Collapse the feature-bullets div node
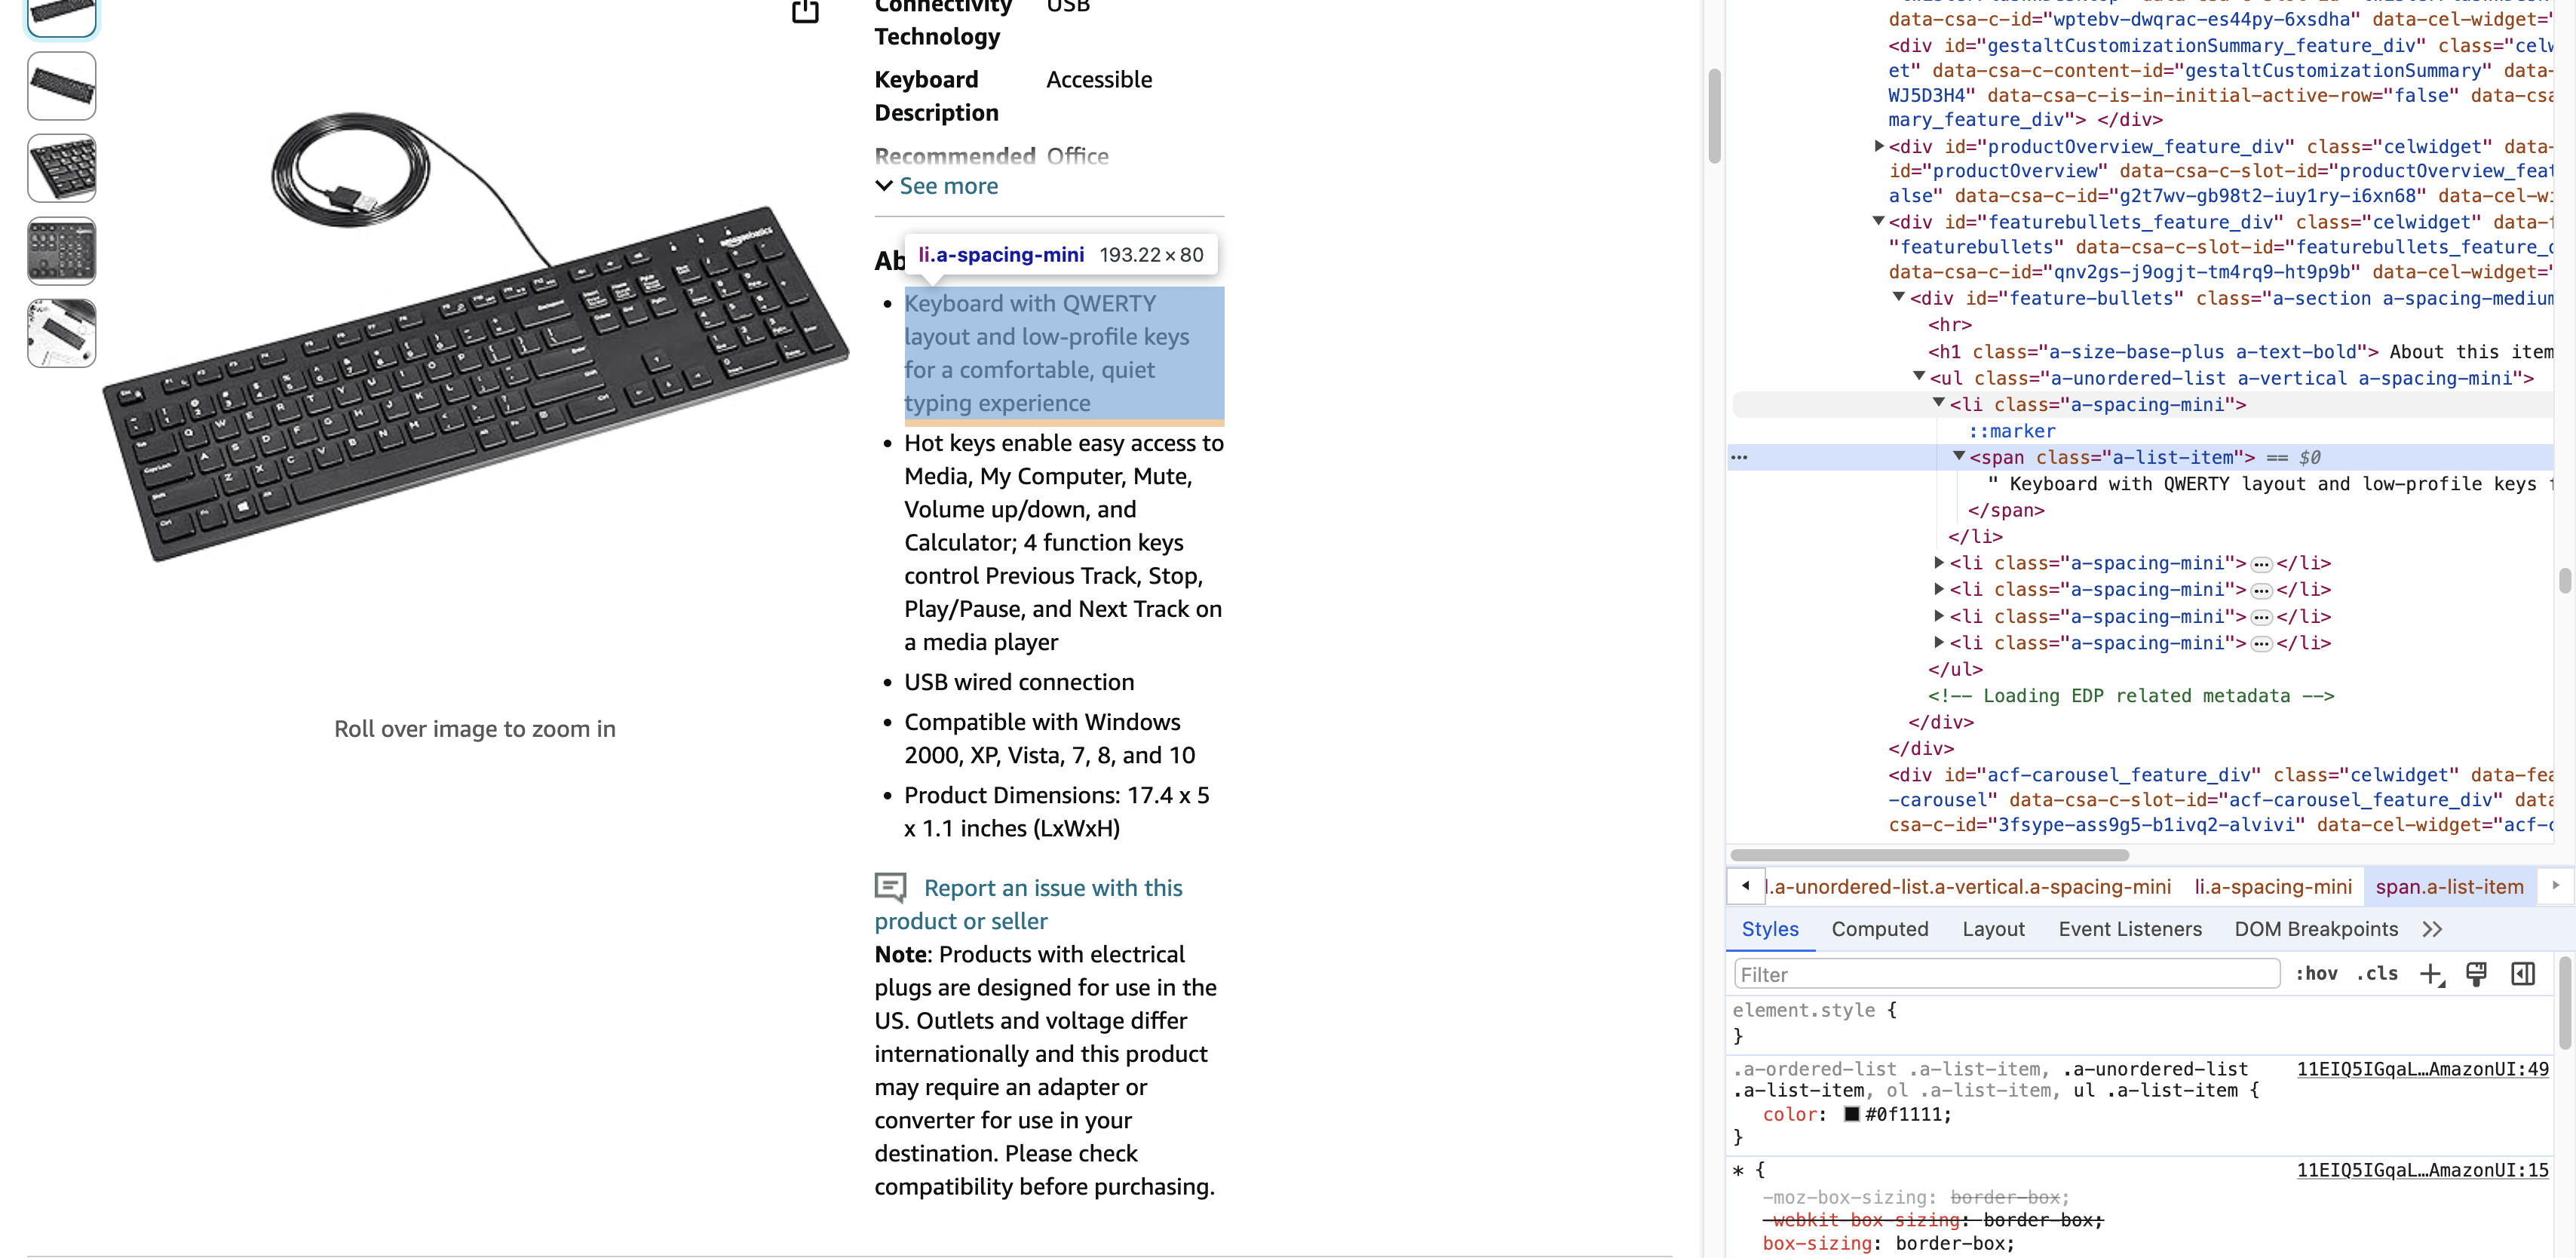Screen dimensions: 2576x1258 1898,297
